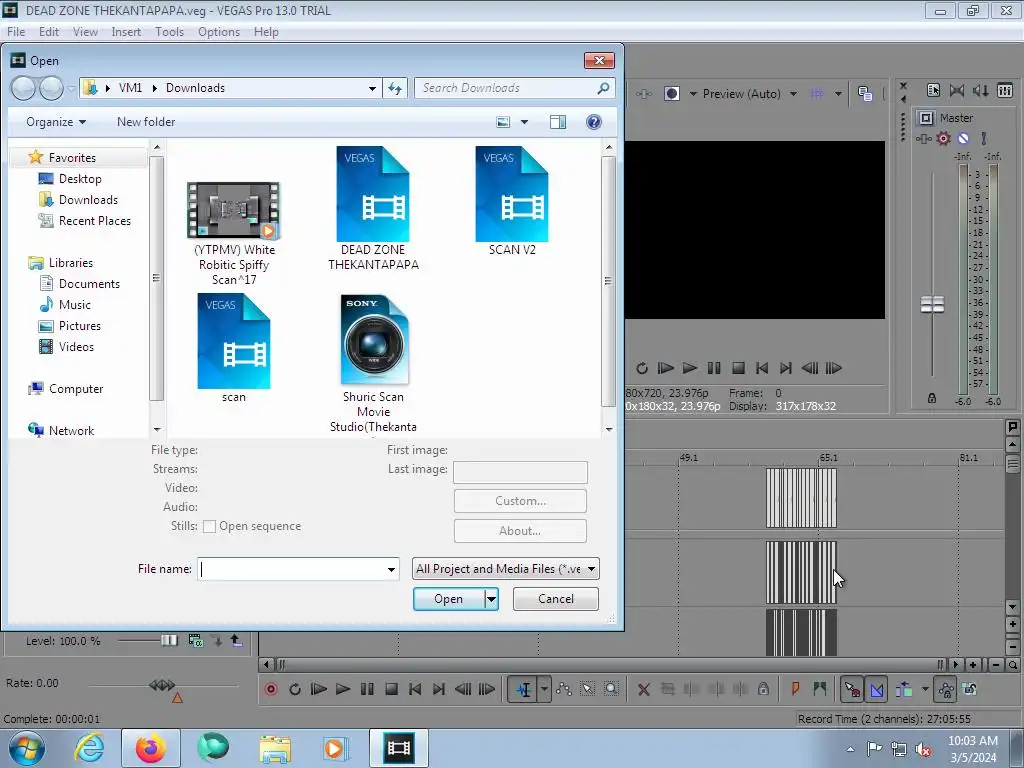This screenshot has height=768, width=1024.
Task: Adjust the Master volume fader
Action: point(933,304)
